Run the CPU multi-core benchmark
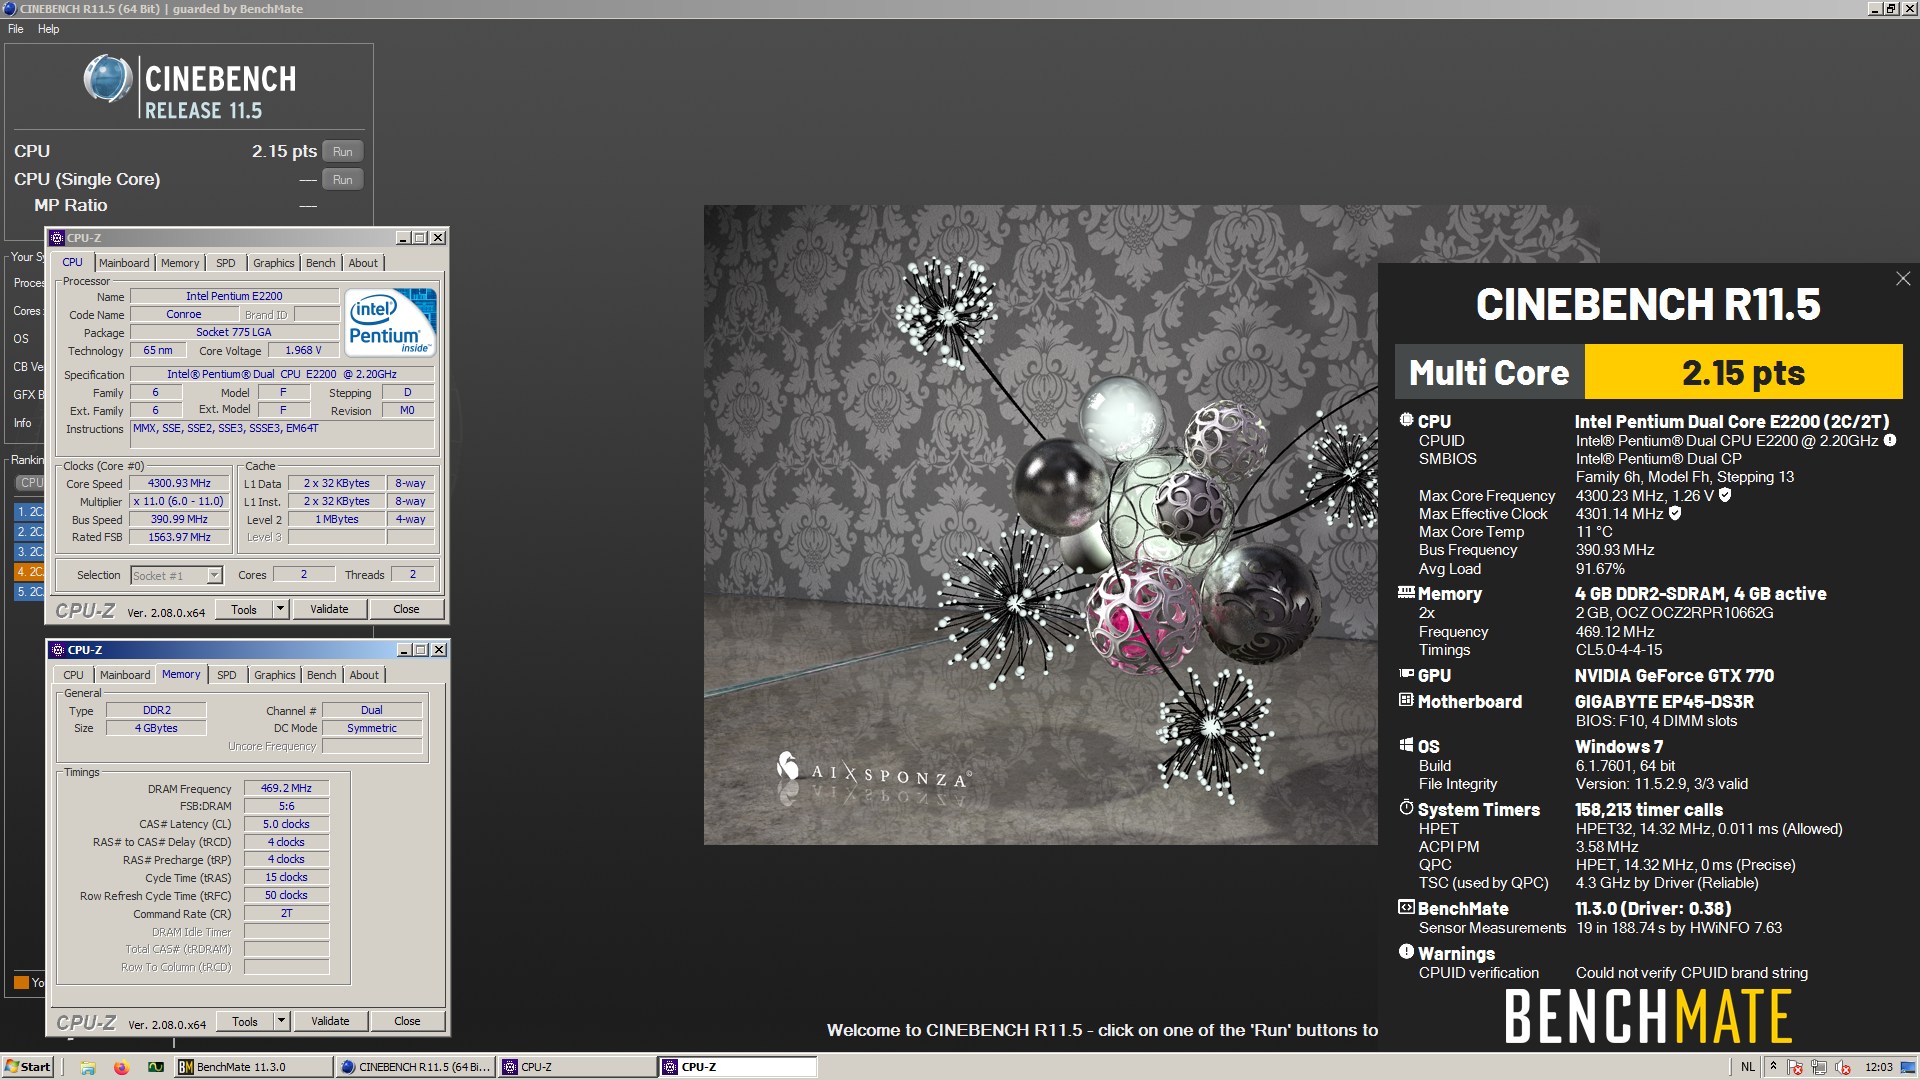Screen dimensions: 1920x1080 (342, 152)
